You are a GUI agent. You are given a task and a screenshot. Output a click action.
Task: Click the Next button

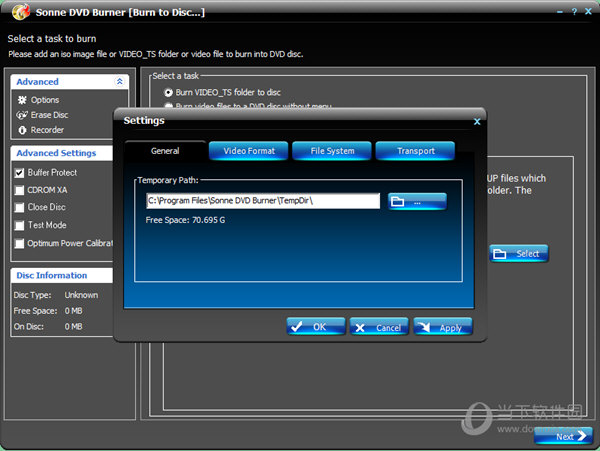point(564,436)
